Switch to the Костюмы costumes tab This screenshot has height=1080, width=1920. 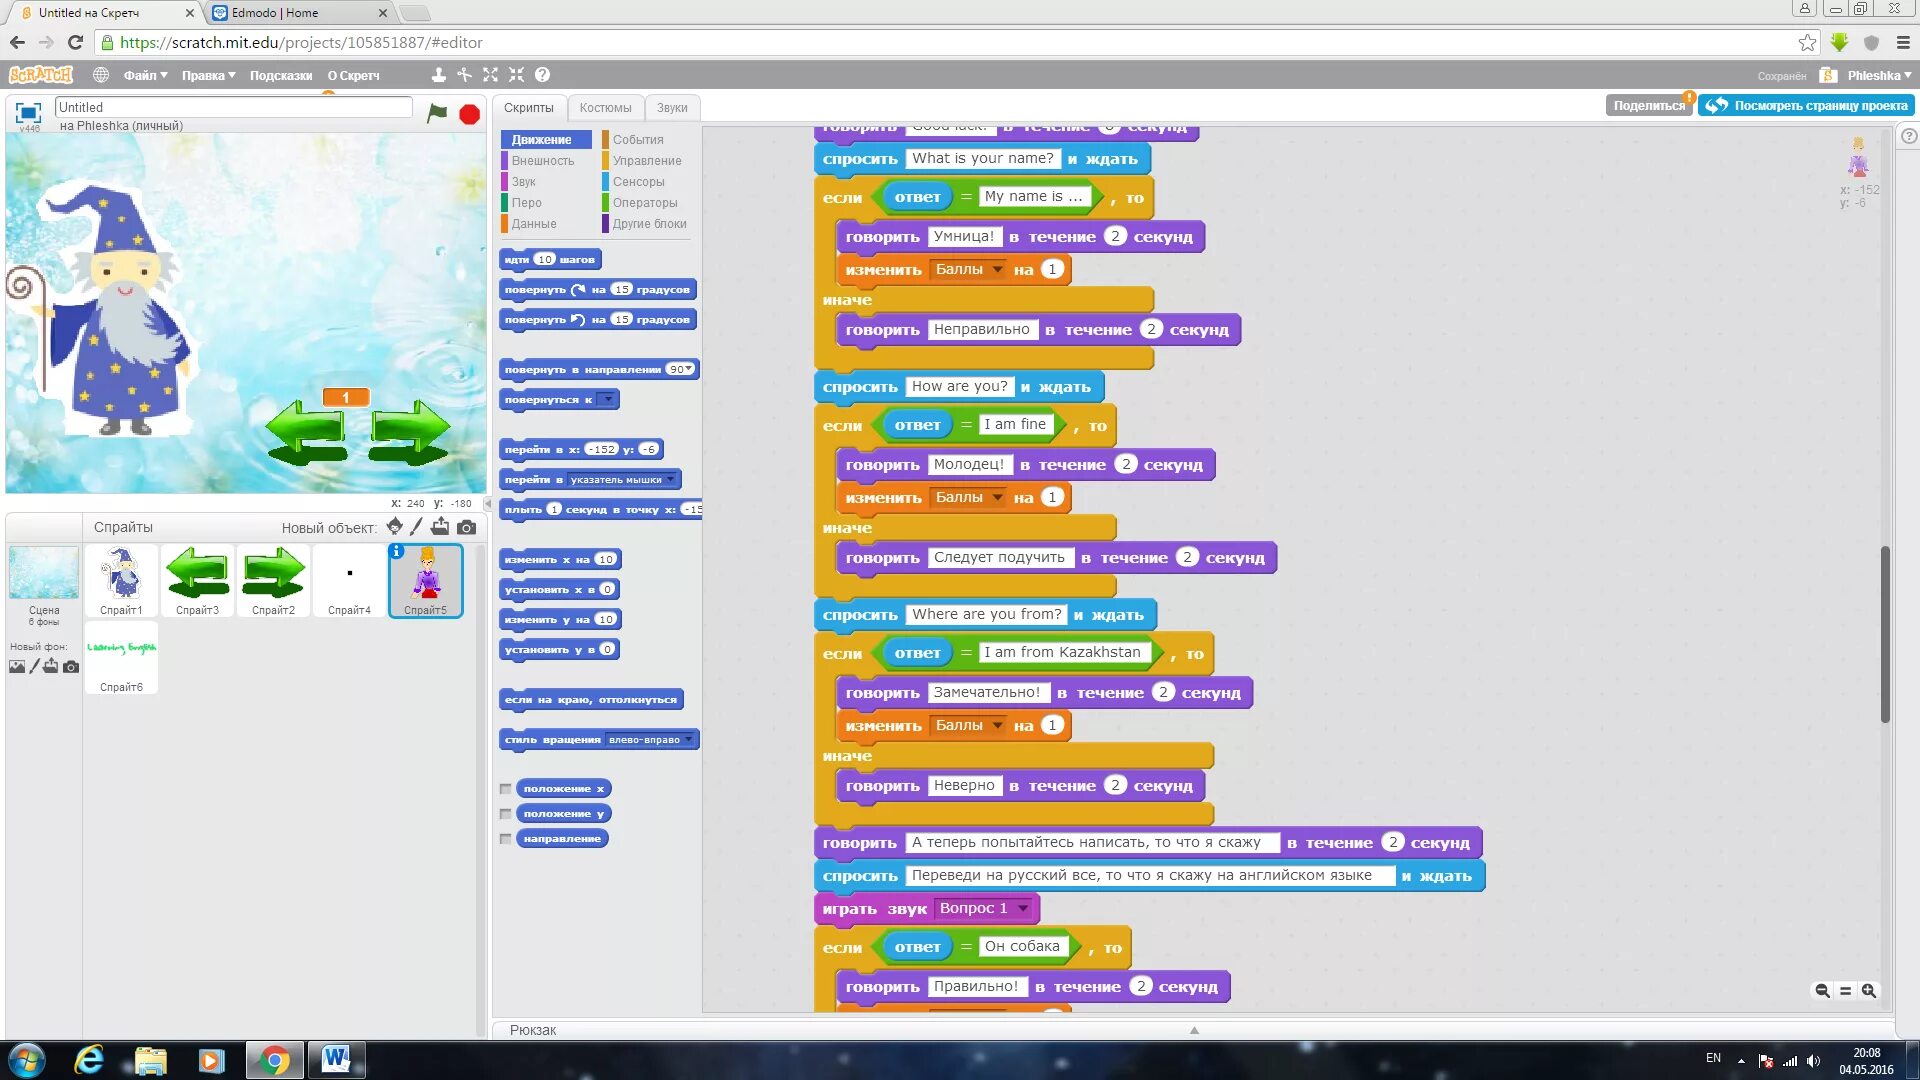pyautogui.click(x=605, y=107)
